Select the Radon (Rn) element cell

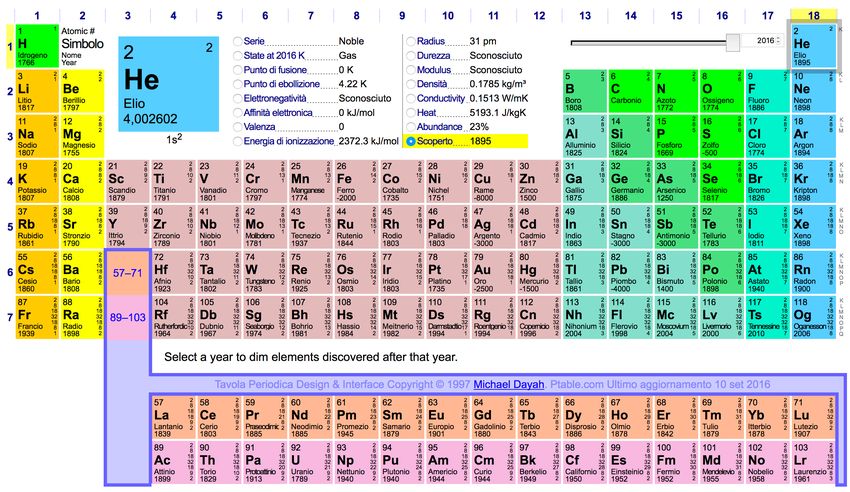pos(813,272)
